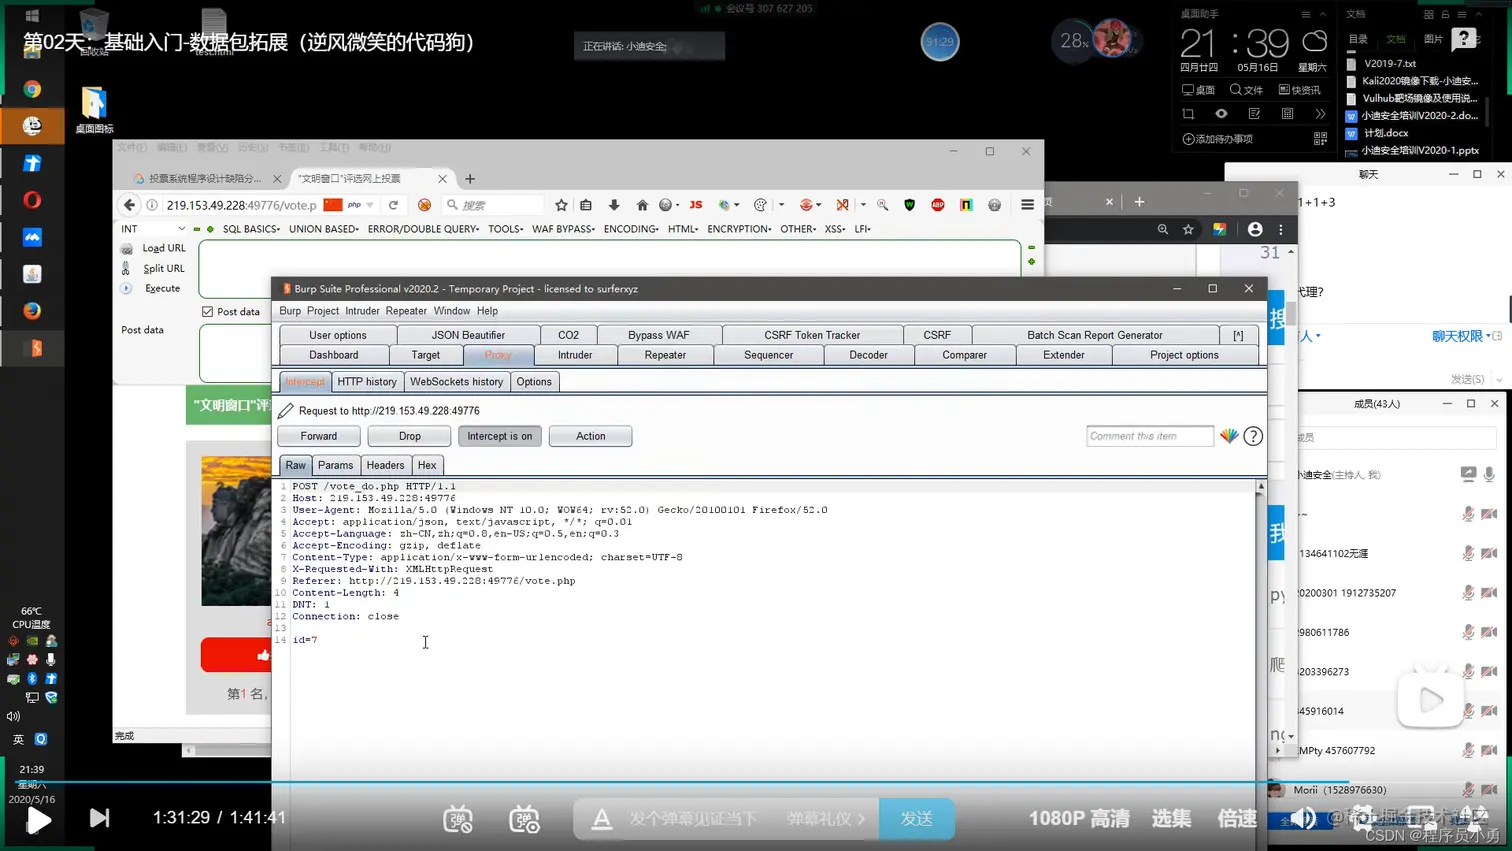Switch to the Repeater tab
Image resolution: width=1512 pixels, height=851 pixels.
coord(665,355)
